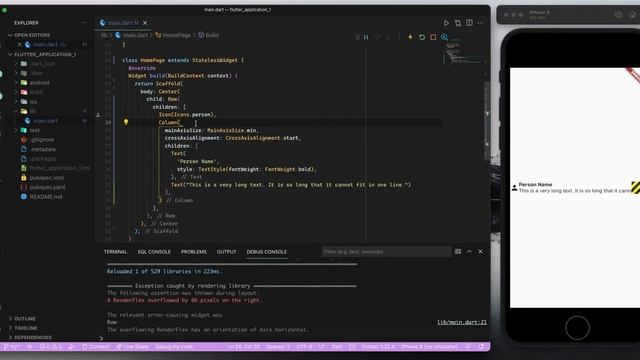640x360 pixels.
Task: Grab the debug toolbar drag handle
Action: point(358,37)
